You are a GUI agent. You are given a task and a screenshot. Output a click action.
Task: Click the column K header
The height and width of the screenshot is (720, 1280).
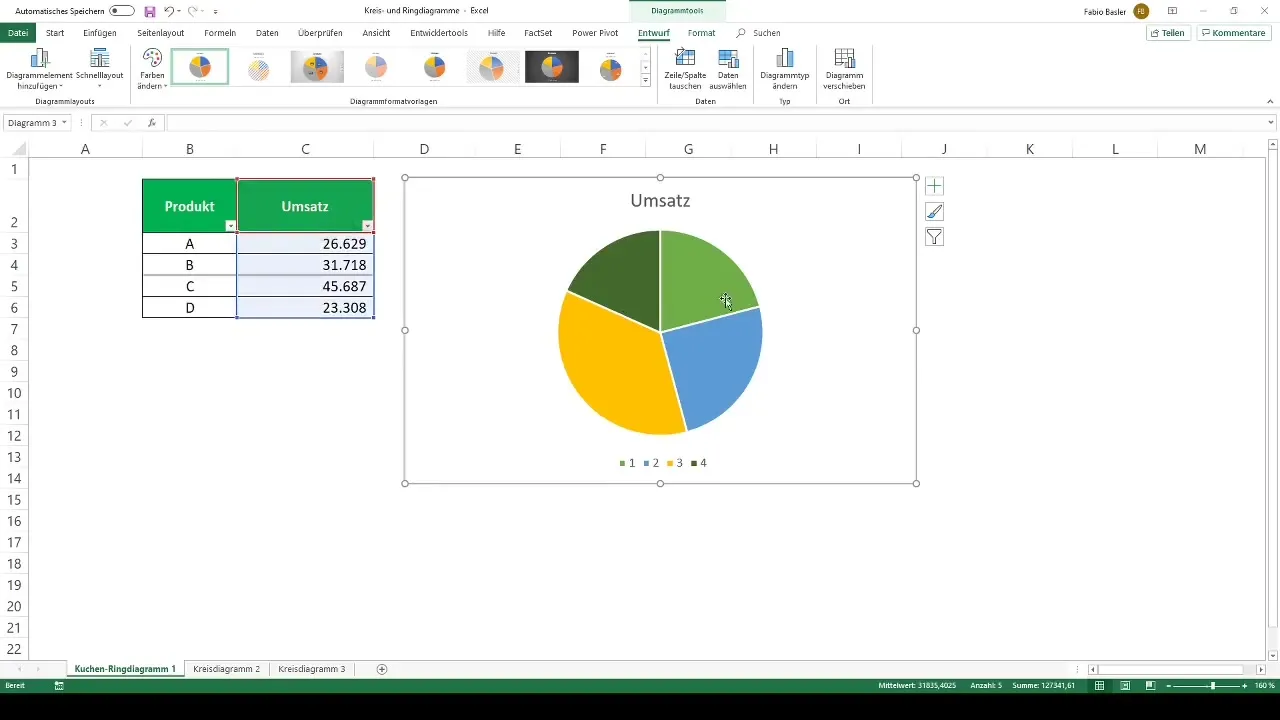[1030, 149]
